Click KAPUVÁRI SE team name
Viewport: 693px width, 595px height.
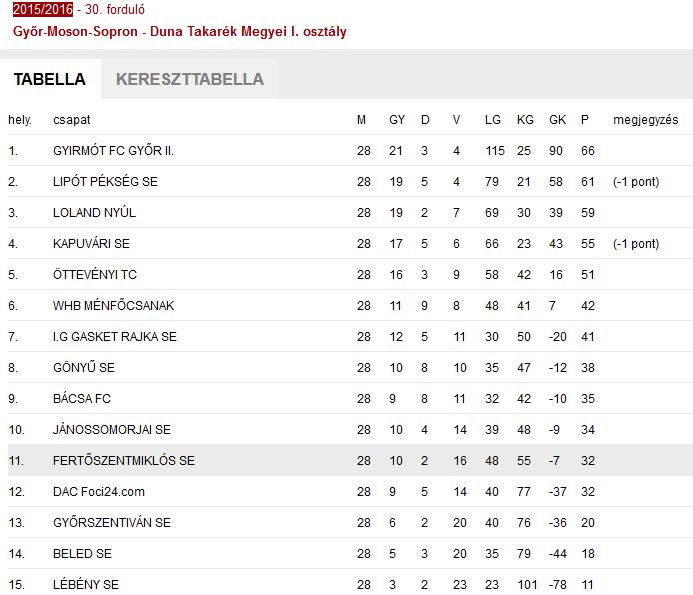[91, 244]
